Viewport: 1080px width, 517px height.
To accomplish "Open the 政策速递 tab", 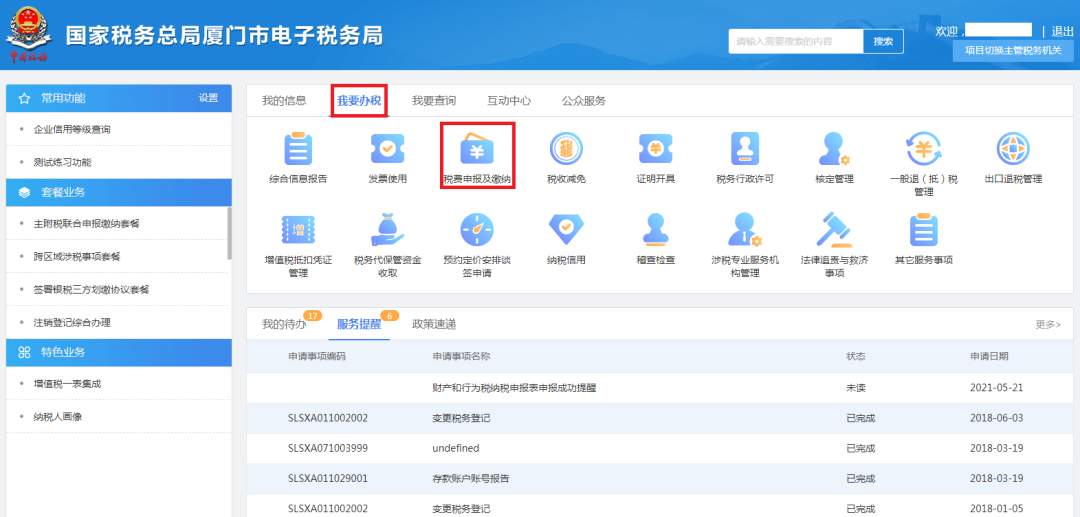I will (x=434, y=324).
